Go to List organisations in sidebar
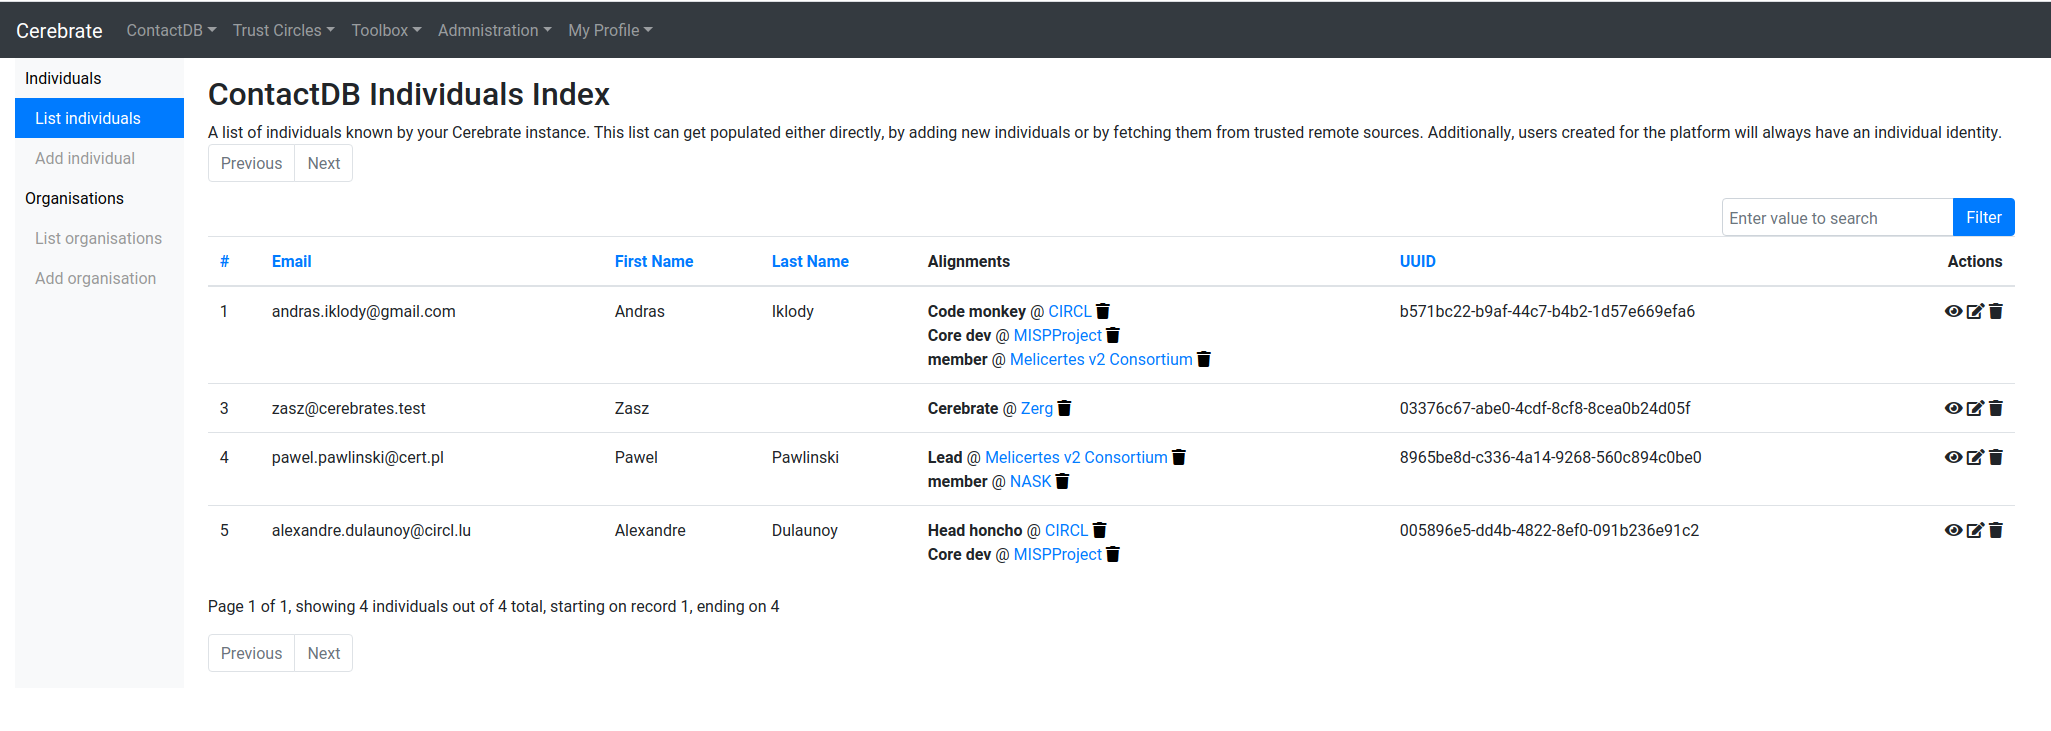The height and width of the screenshot is (731, 2051). (x=98, y=238)
